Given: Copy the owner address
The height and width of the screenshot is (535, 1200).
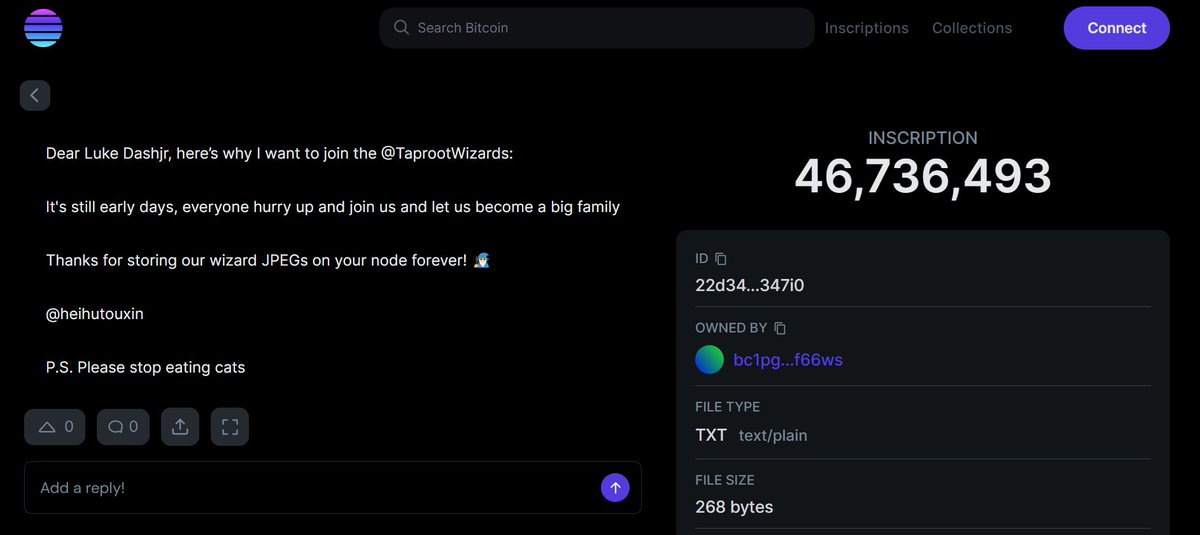Looking at the screenshot, I should click(x=781, y=328).
